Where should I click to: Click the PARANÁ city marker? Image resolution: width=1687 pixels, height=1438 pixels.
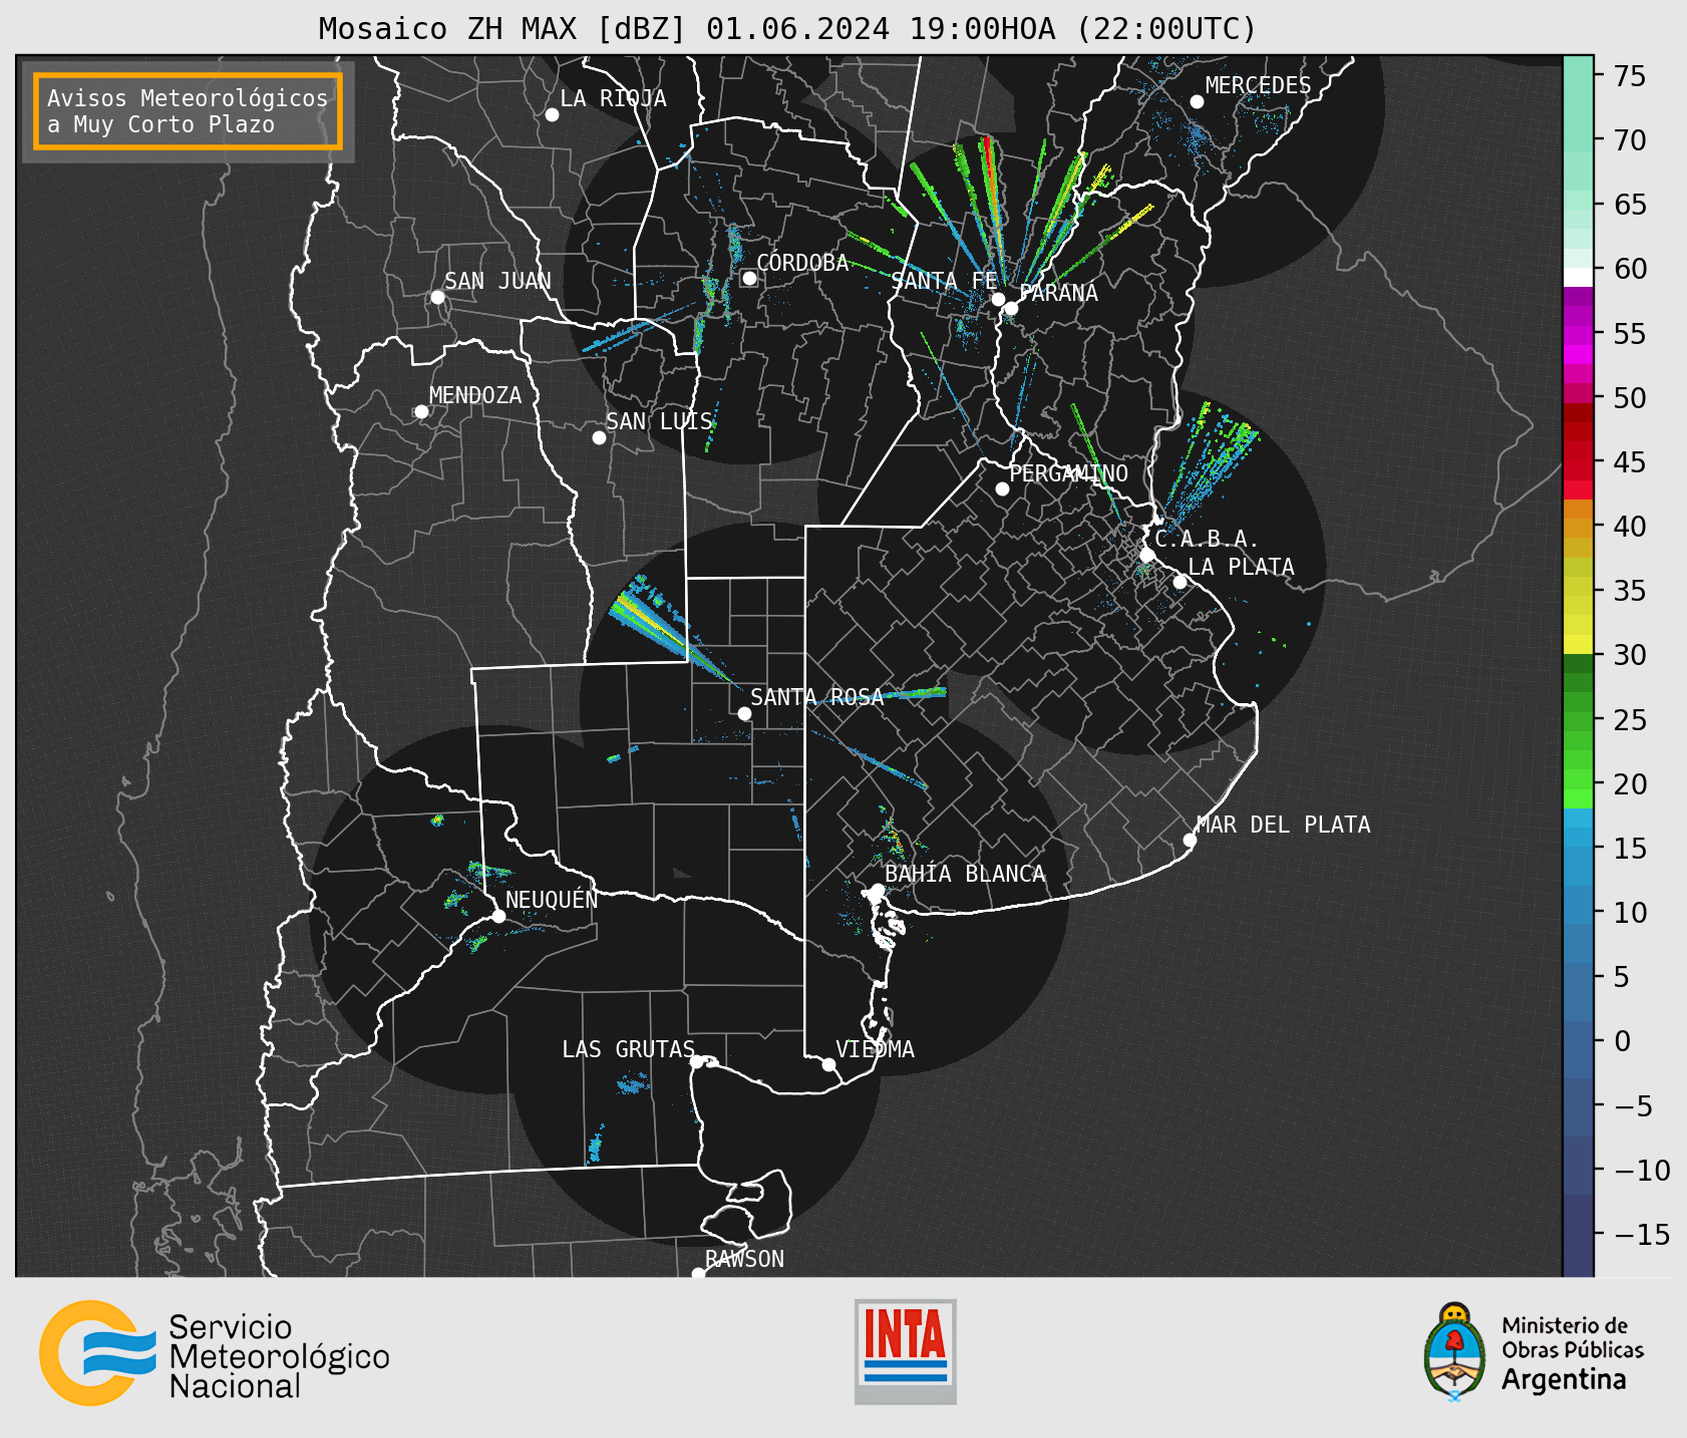coord(1011,308)
